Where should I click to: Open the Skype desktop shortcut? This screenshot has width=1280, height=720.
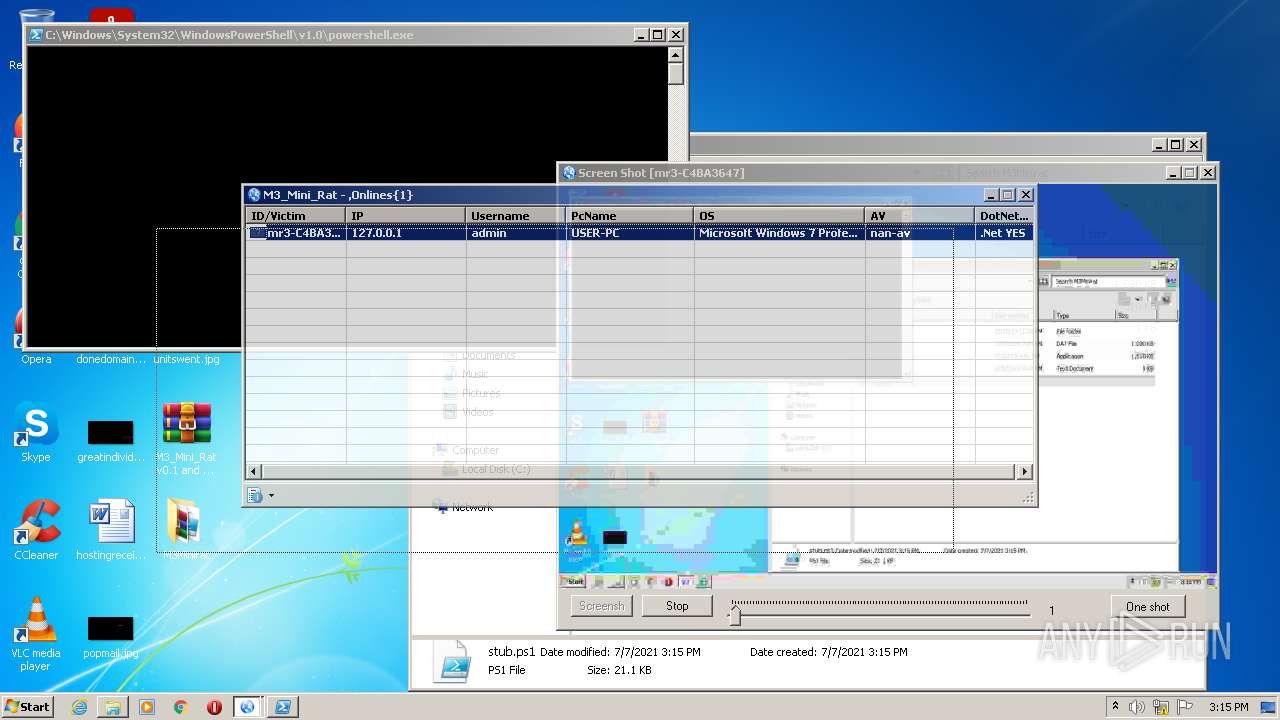(x=35, y=430)
